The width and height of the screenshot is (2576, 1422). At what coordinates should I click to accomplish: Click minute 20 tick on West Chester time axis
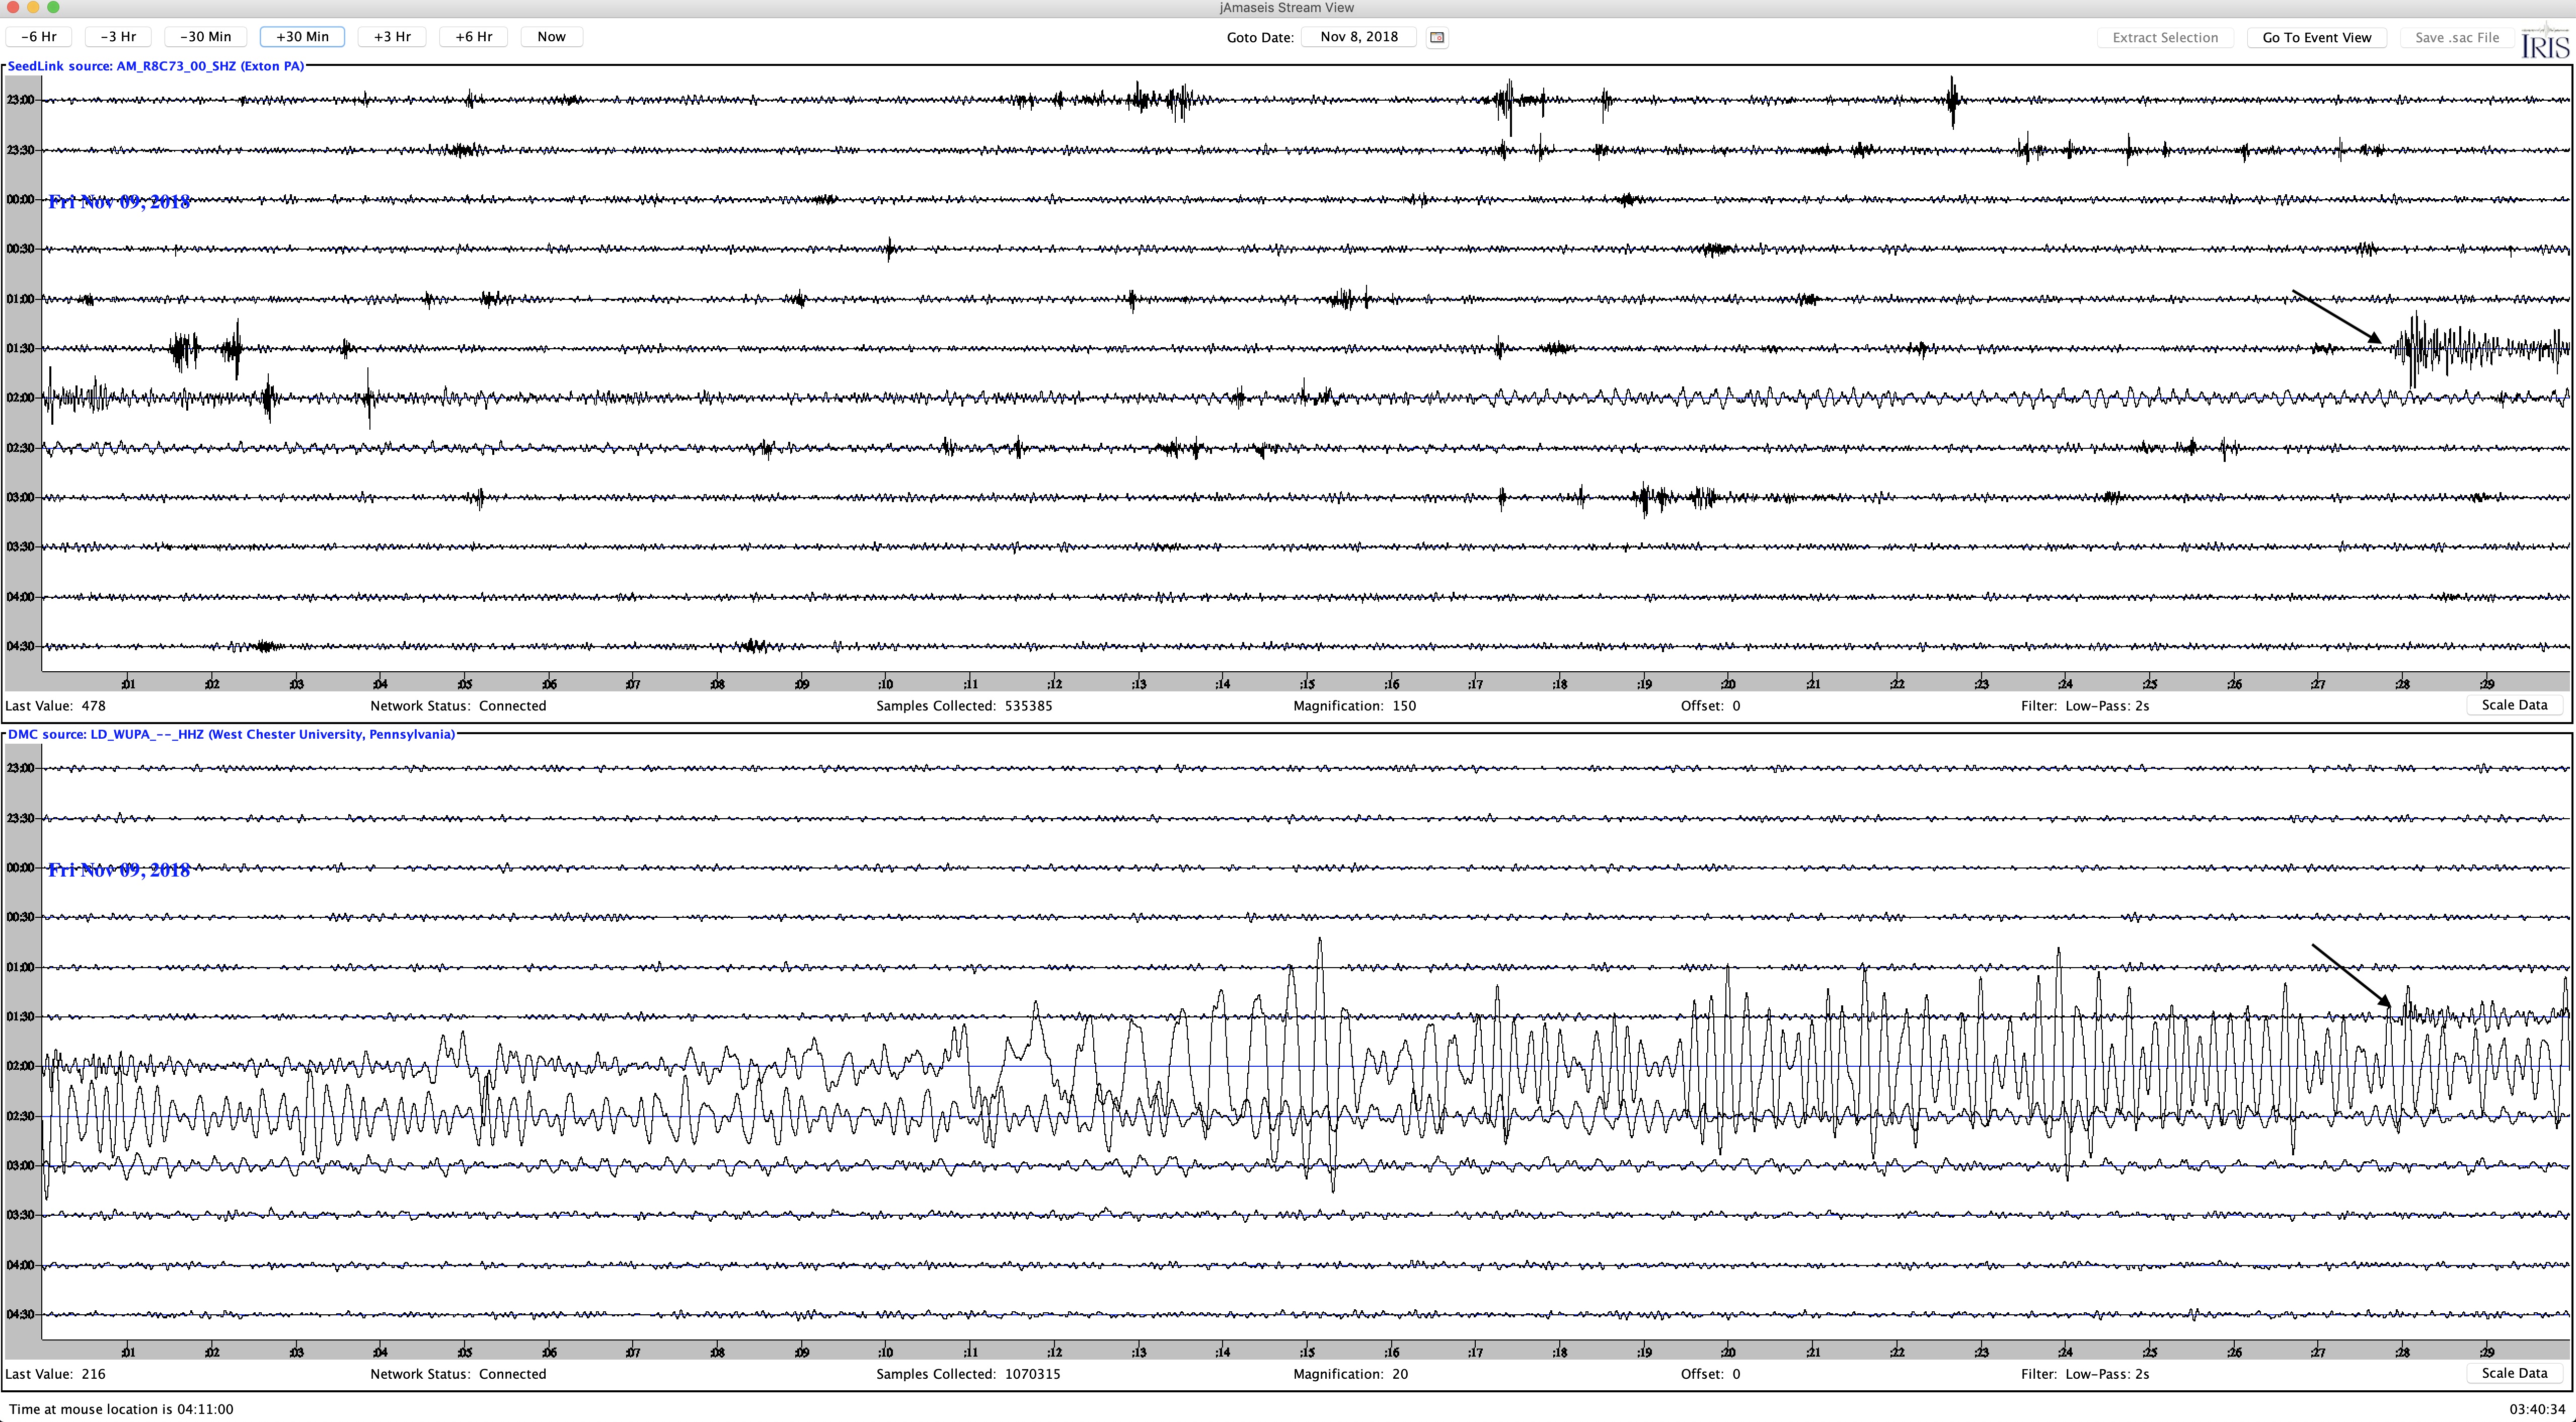pos(1728,1352)
